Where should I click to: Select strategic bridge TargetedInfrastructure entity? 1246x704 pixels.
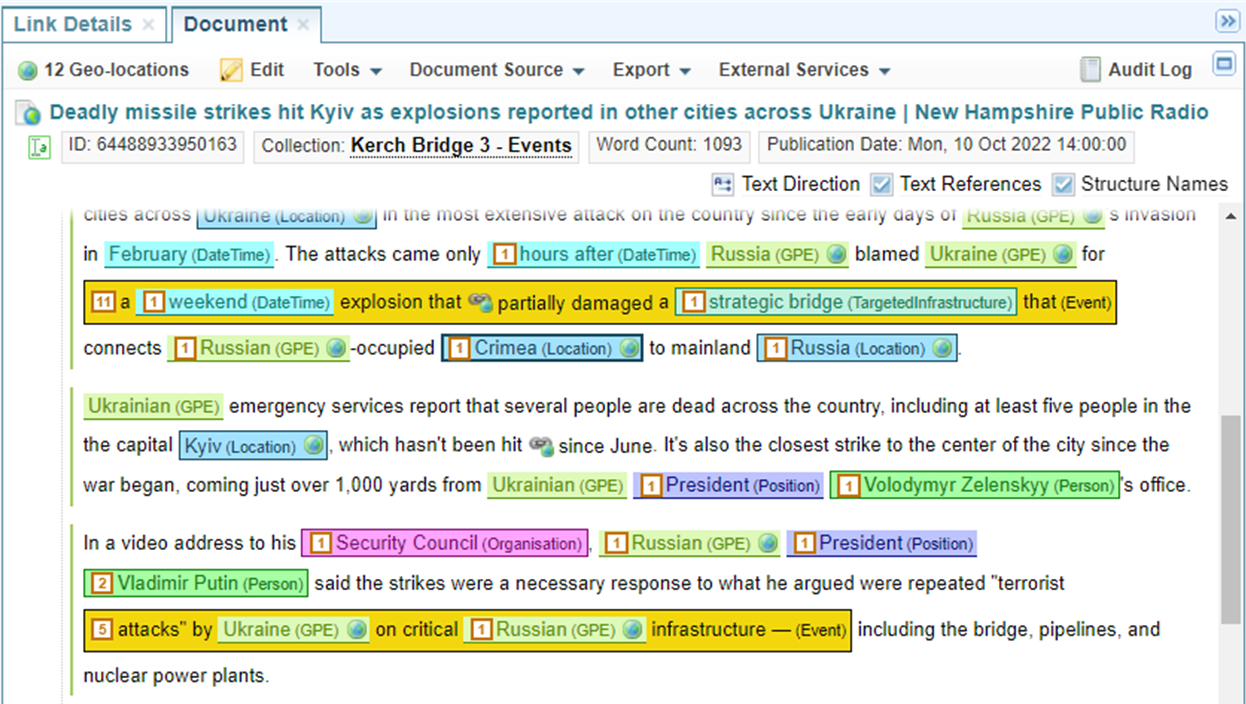pos(846,302)
